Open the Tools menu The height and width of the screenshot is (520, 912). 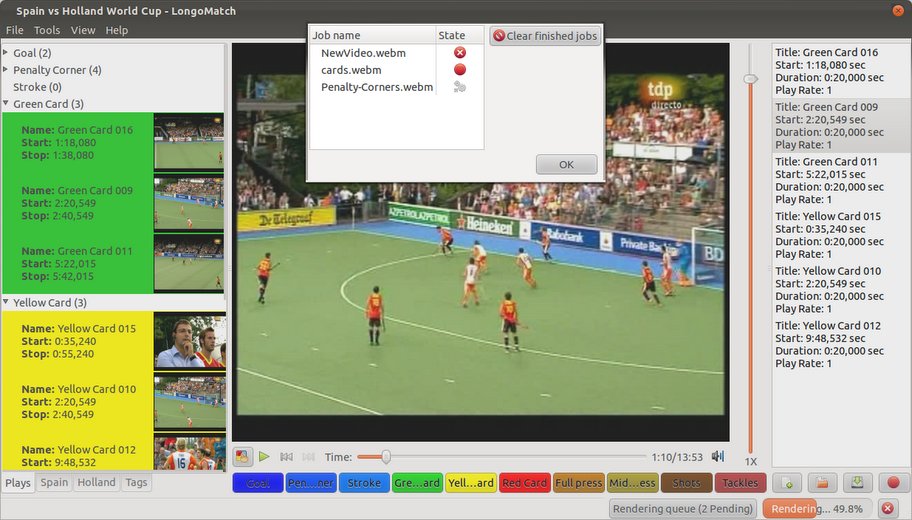(x=47, y=30)
